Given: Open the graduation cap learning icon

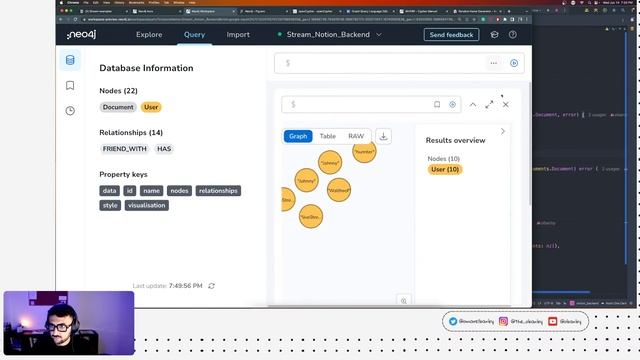Looking at the screenshot, I should coord(494,35).
